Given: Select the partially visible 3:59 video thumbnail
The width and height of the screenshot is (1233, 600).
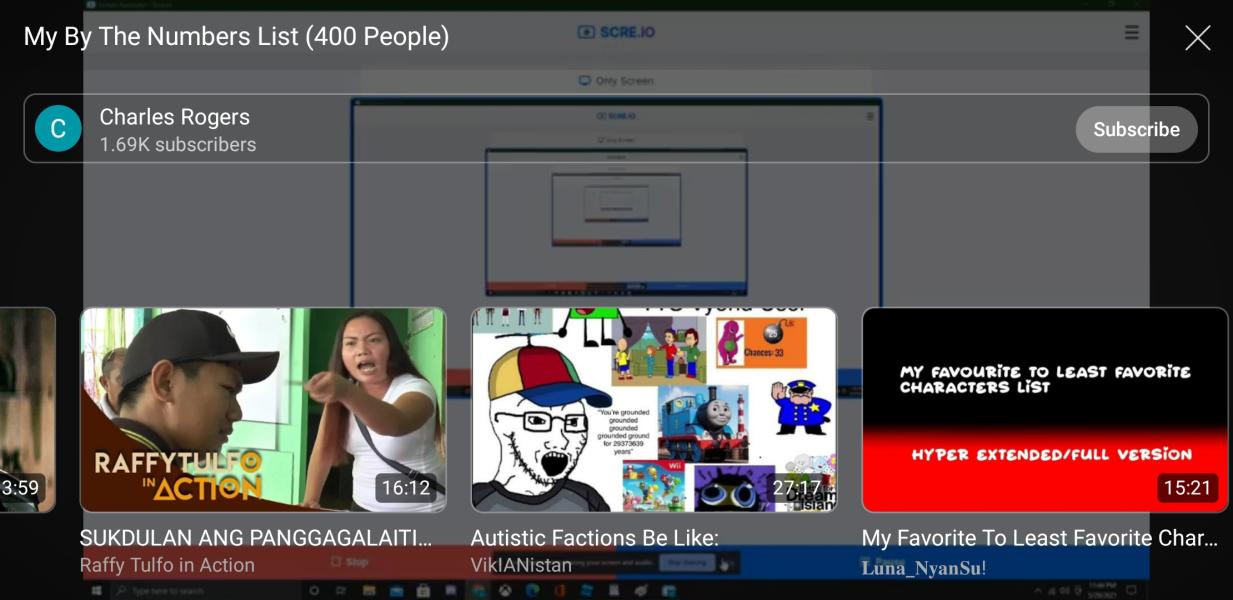Looking at the screenshot, I should pos(27,410).
